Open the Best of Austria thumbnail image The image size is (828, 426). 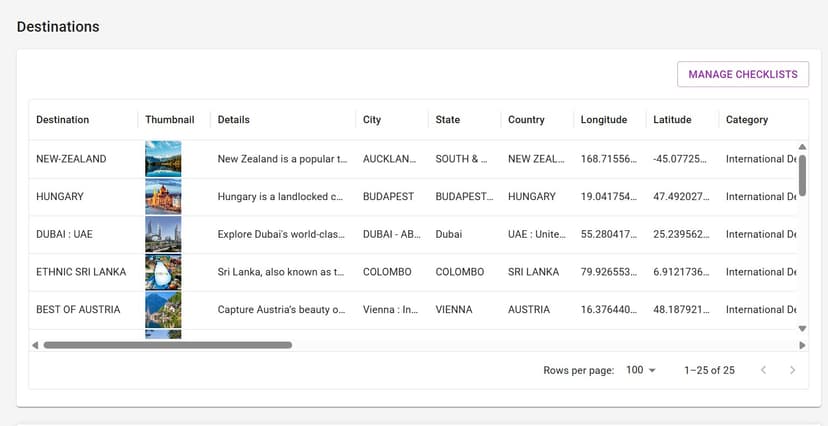click(x=163, y=309)
